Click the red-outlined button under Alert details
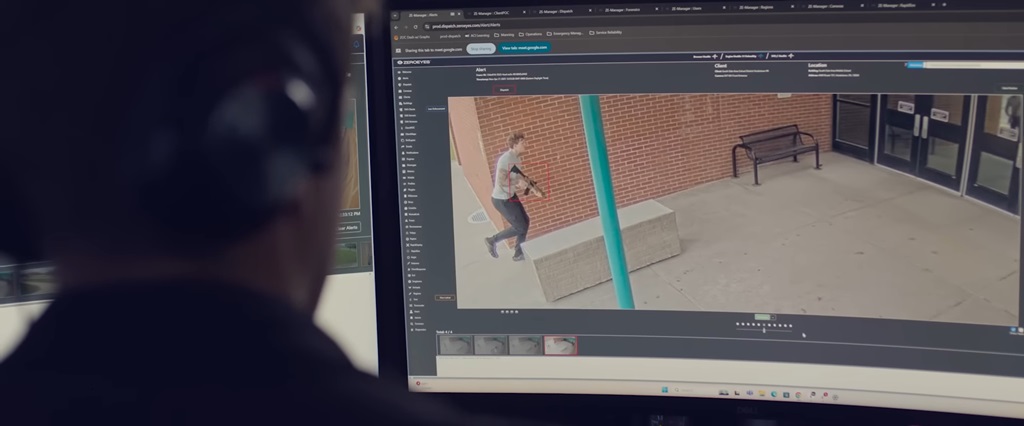 click(504, 89)
